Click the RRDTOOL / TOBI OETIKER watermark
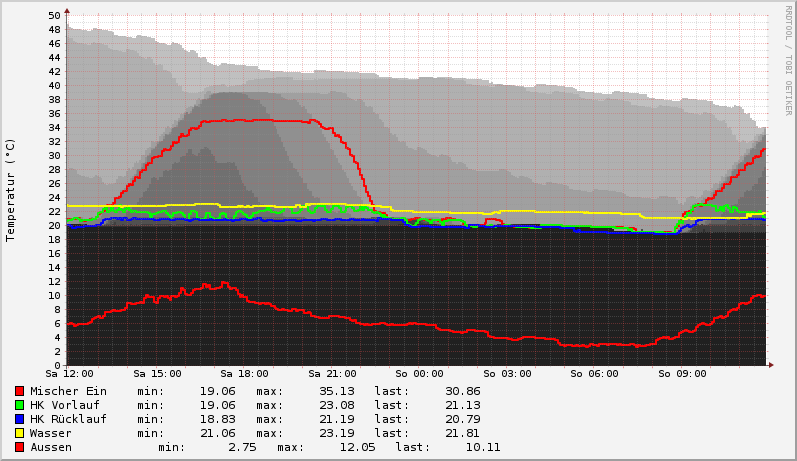 point(788,60)
